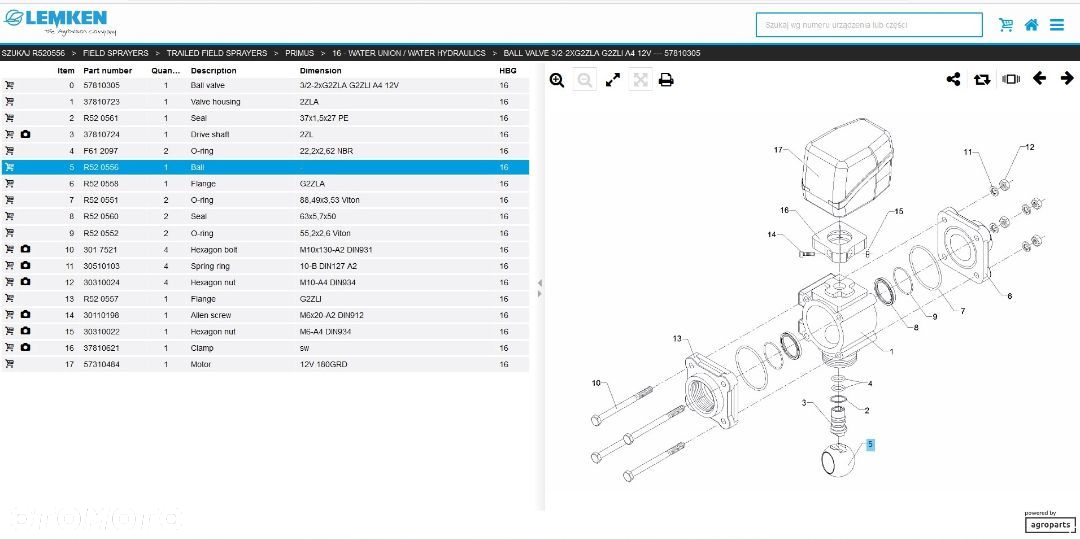Screen dimensions: 1080x540
Task: Expand diagram with fullscreen arrows icon
Action: (x=612, y=80)
